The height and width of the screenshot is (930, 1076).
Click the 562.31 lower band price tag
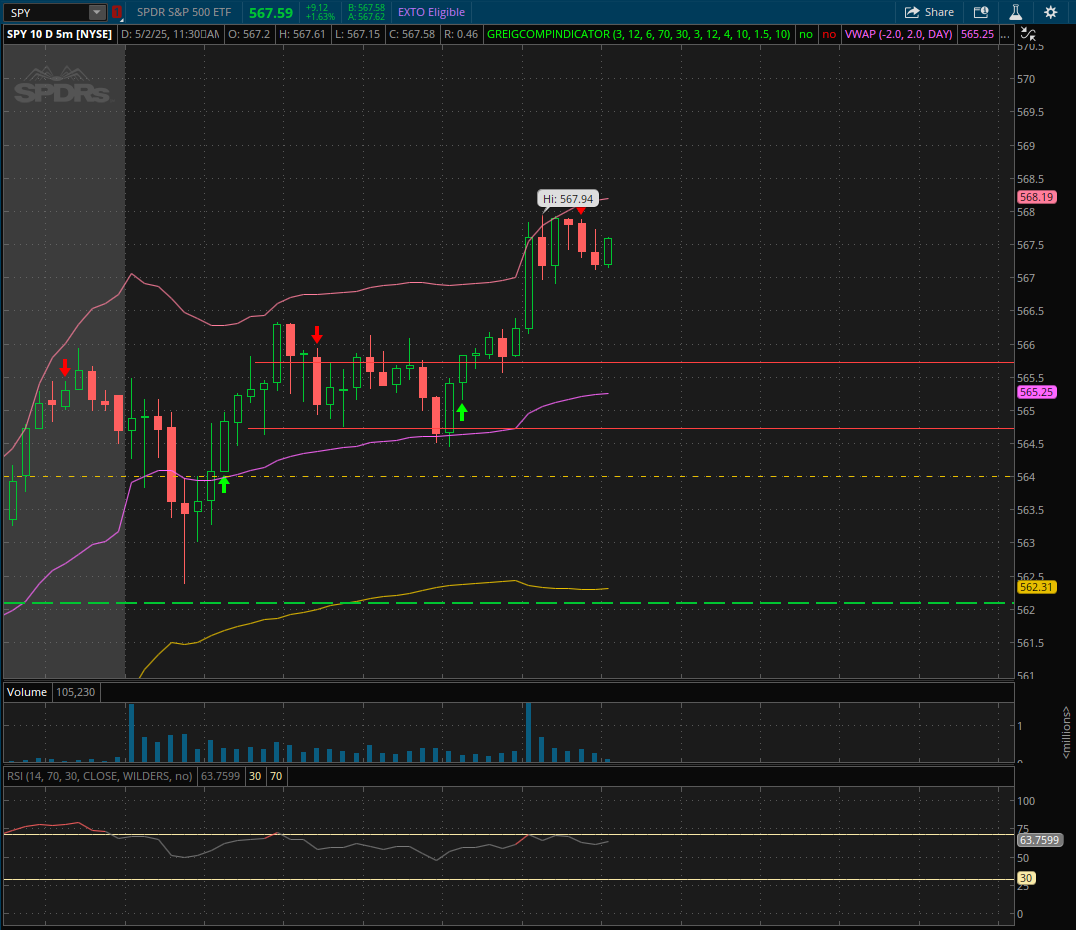(1036, 587)
